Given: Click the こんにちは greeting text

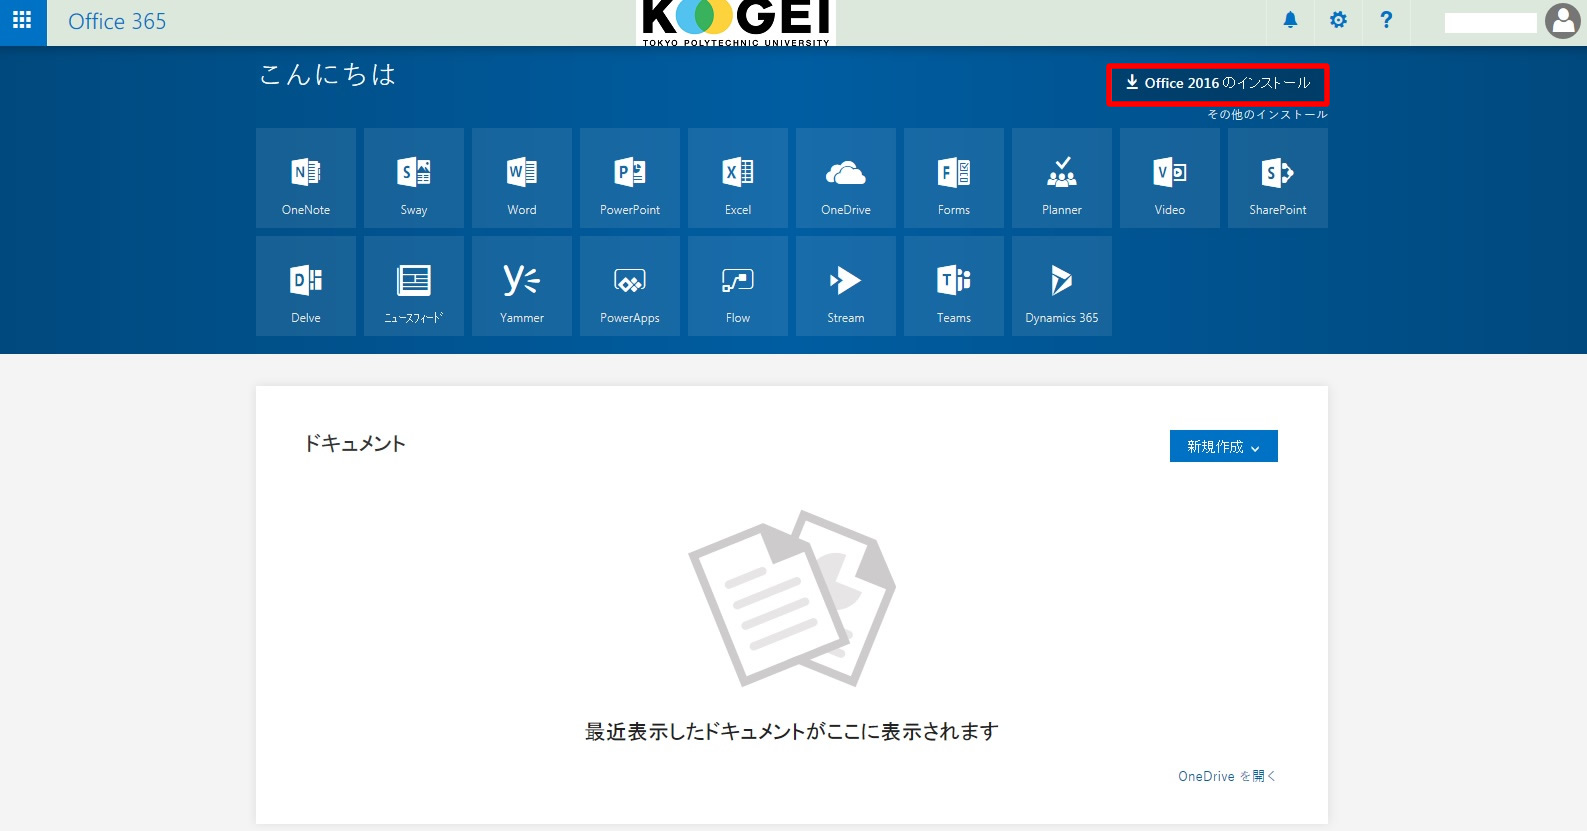Looking at the screenshot, I should tap(328, 75).
